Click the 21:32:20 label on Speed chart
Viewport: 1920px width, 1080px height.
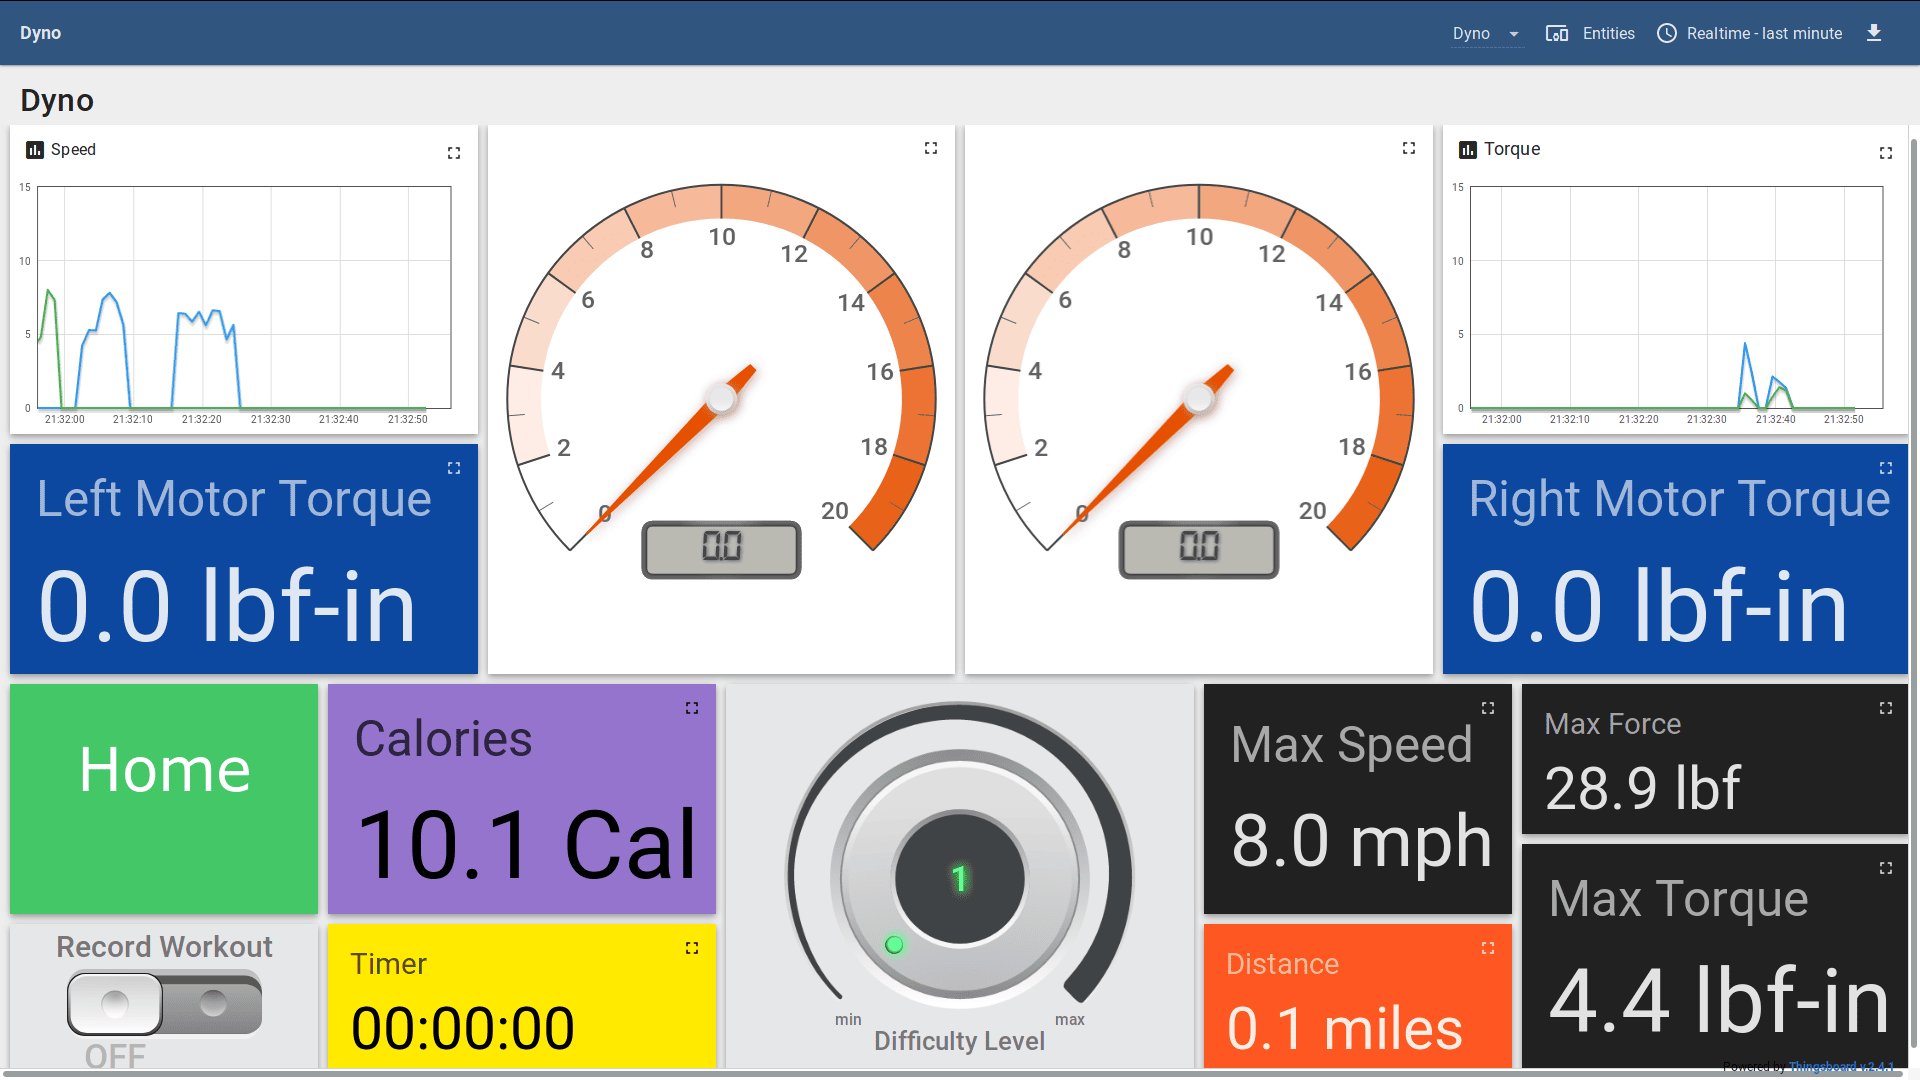202,420
